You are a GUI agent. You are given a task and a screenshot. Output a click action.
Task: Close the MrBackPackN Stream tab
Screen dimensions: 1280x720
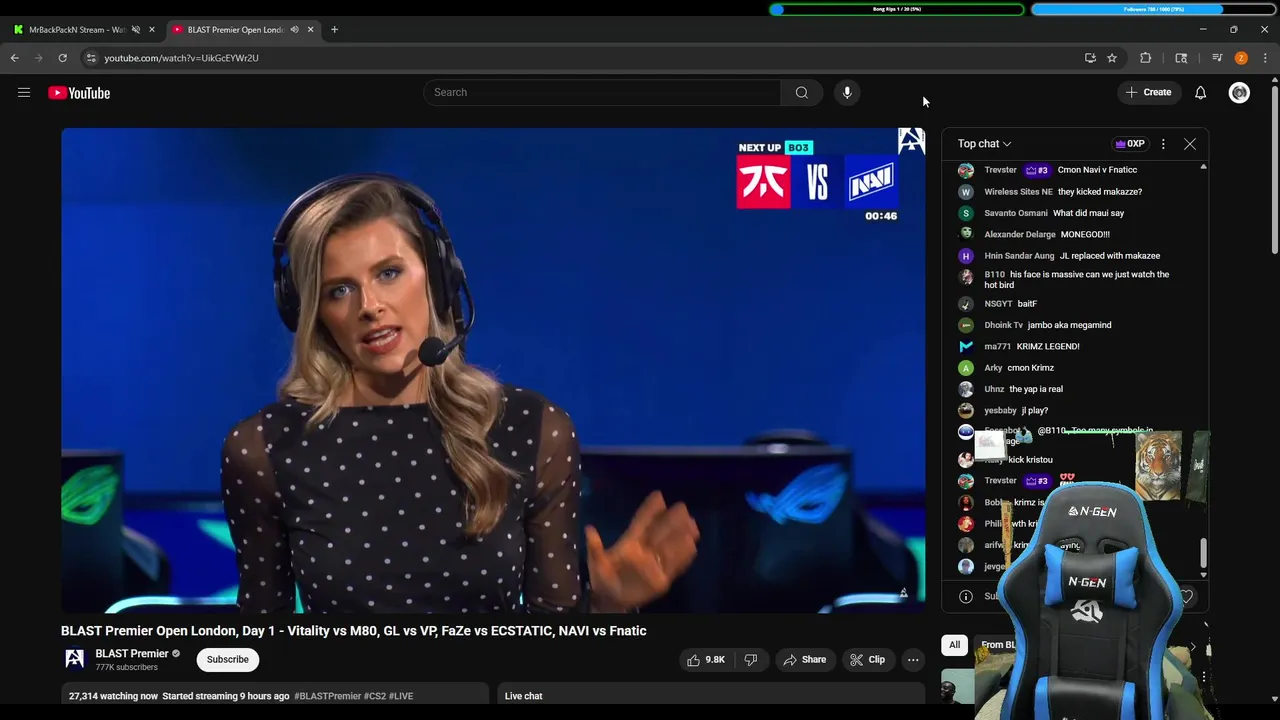point(152,30)
